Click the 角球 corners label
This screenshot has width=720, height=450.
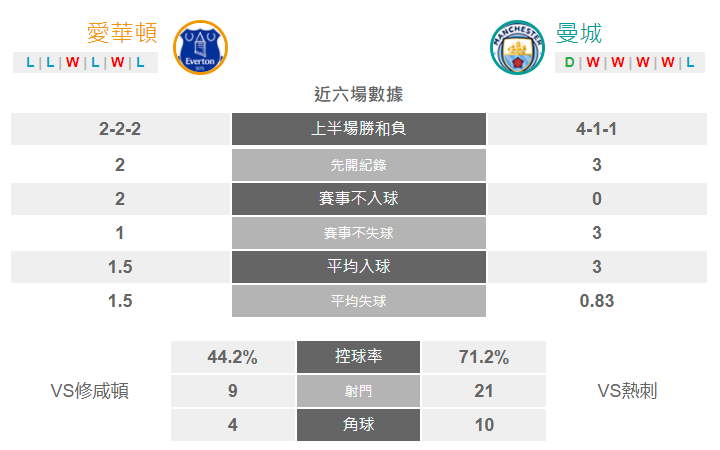pyautogui.click(x=358, y=425)
